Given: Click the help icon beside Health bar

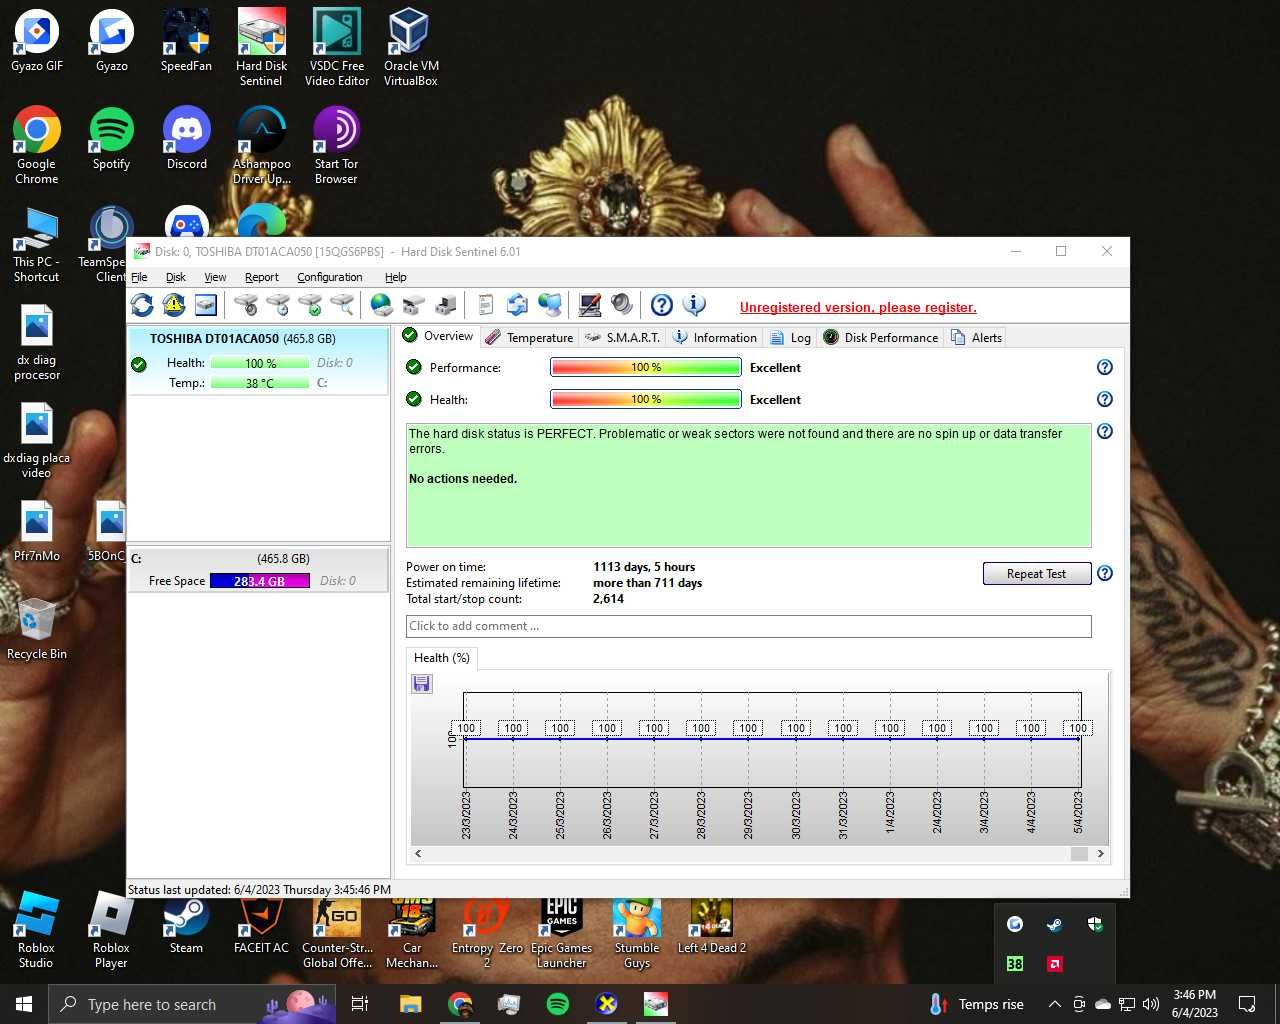Looking at the screenshot, I should click(1105, 399).
